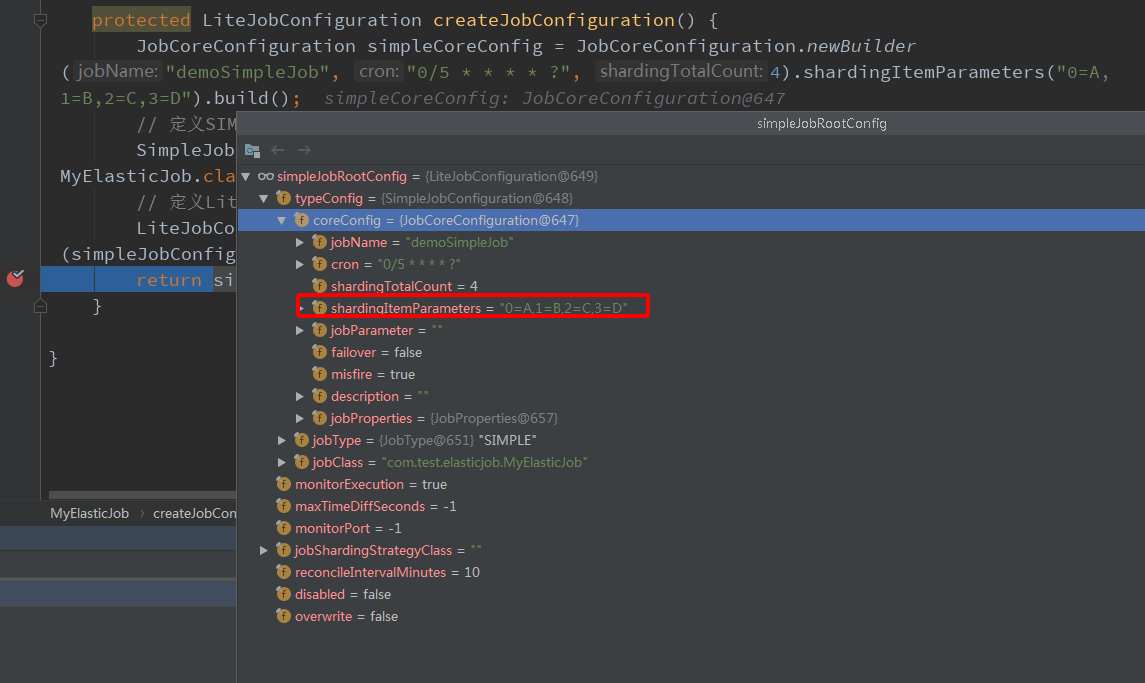Click the field icon beside monitorPort
Image resolution: width=1145 pixels, height=683 pixels.
pos(283,527)
